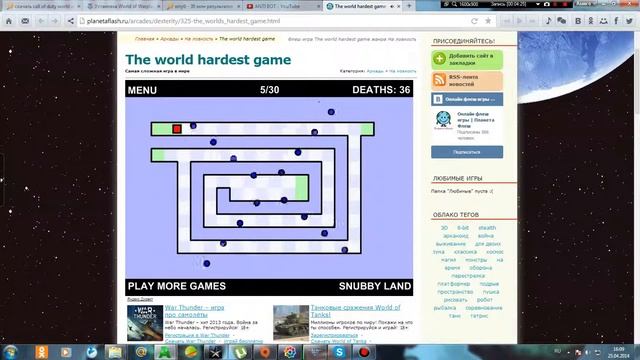
Task: Click the green plus add-bookmark icon
Action: click(440, 59)
